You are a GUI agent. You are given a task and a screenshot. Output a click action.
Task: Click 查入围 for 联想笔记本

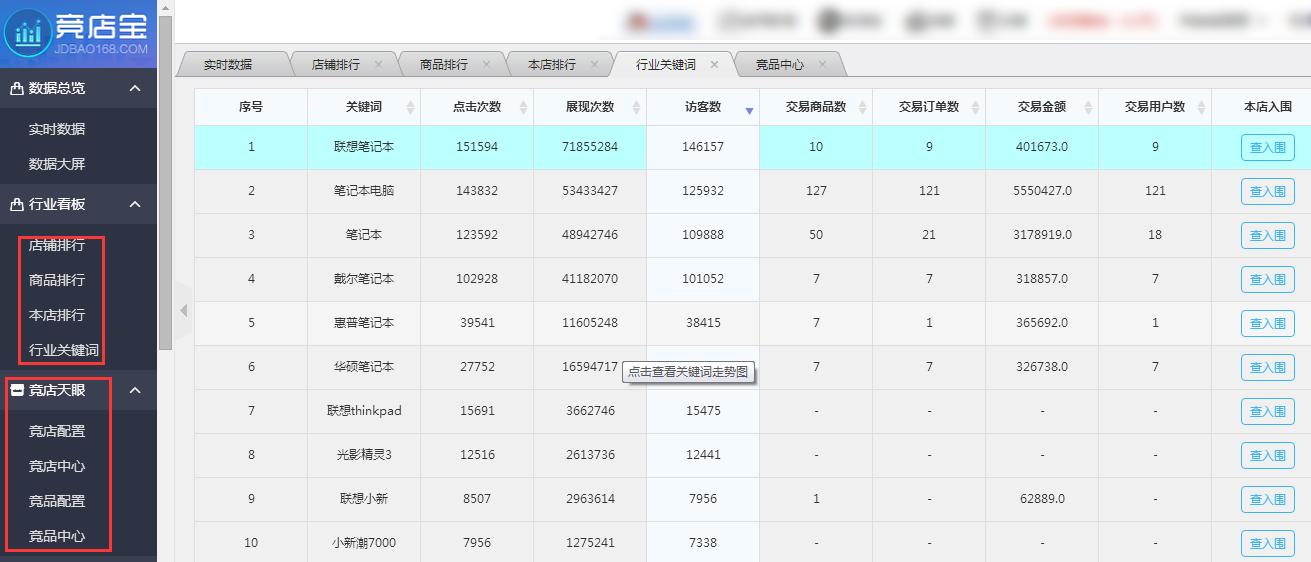pos(1268,148)
